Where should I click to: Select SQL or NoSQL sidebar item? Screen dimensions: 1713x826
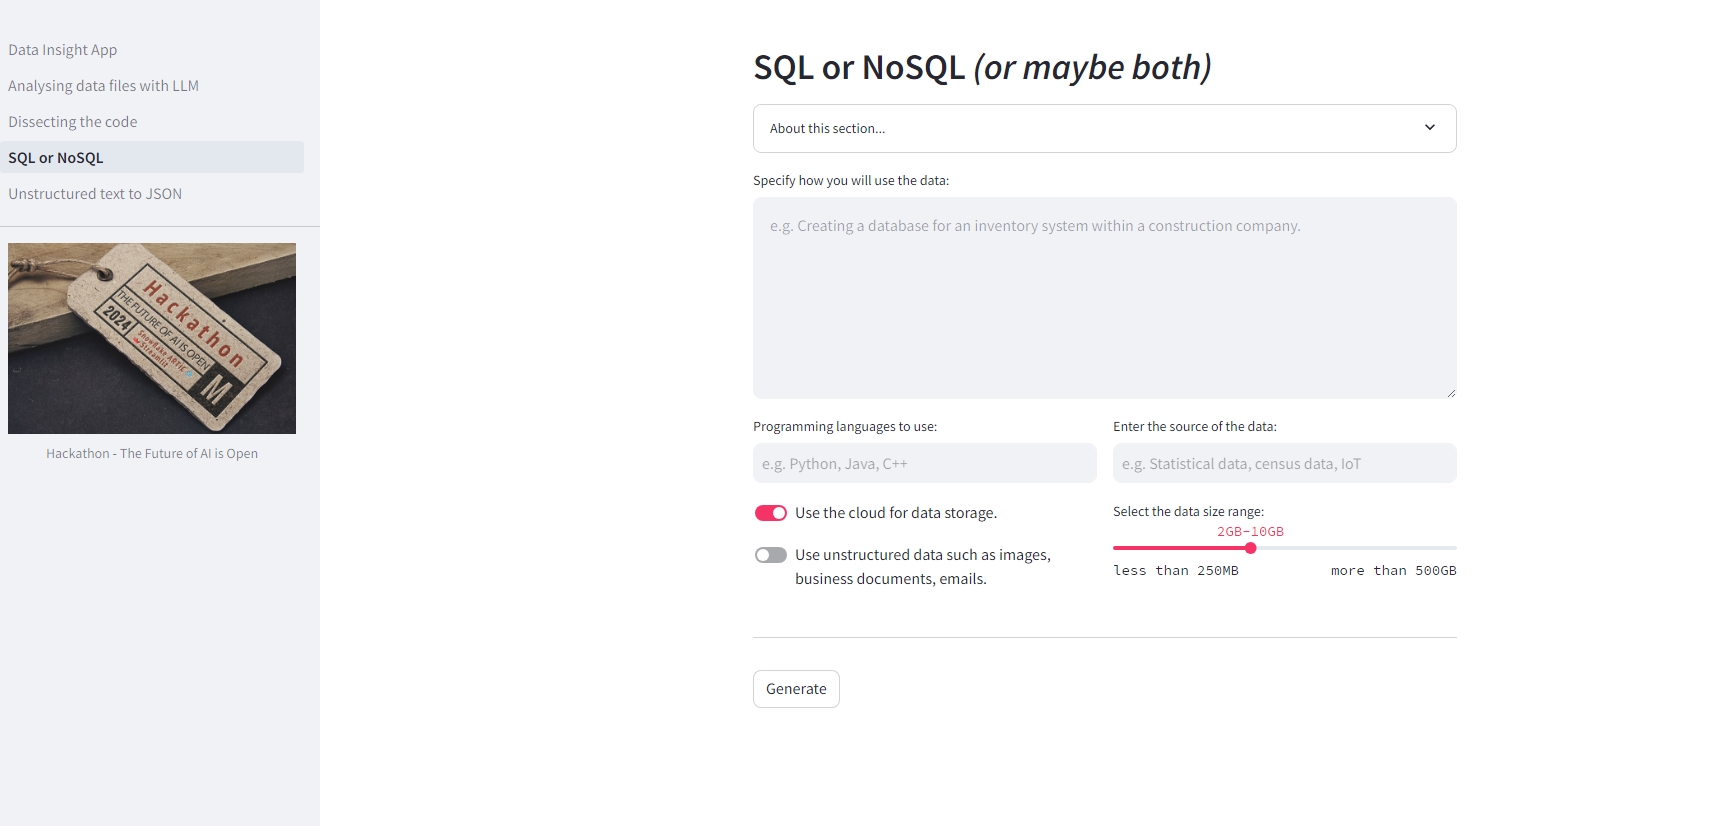(152, 157)
